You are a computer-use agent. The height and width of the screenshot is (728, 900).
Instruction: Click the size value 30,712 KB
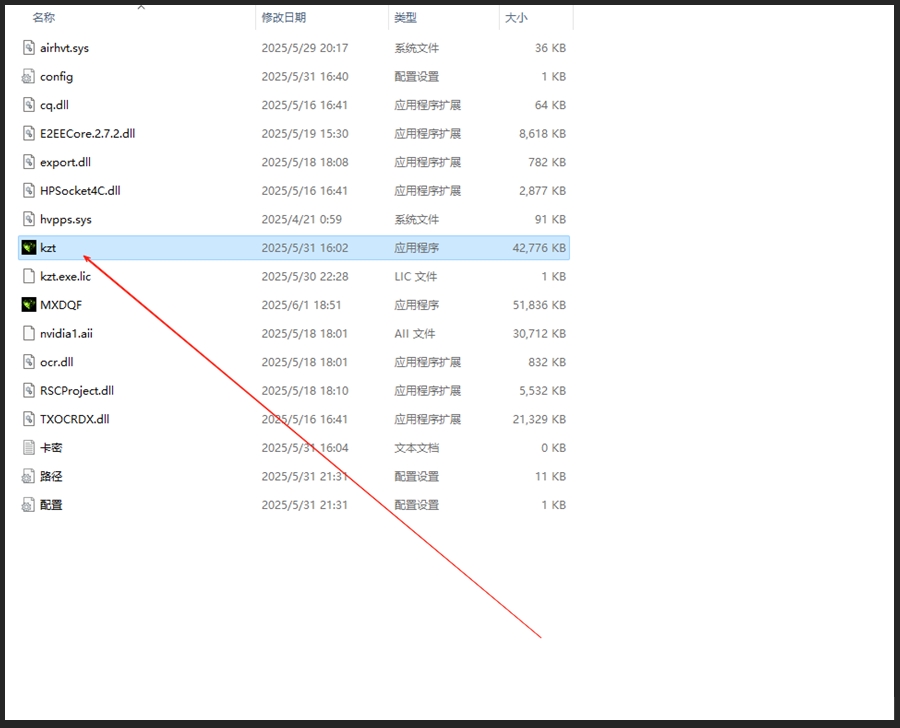[x=539, y=334]
